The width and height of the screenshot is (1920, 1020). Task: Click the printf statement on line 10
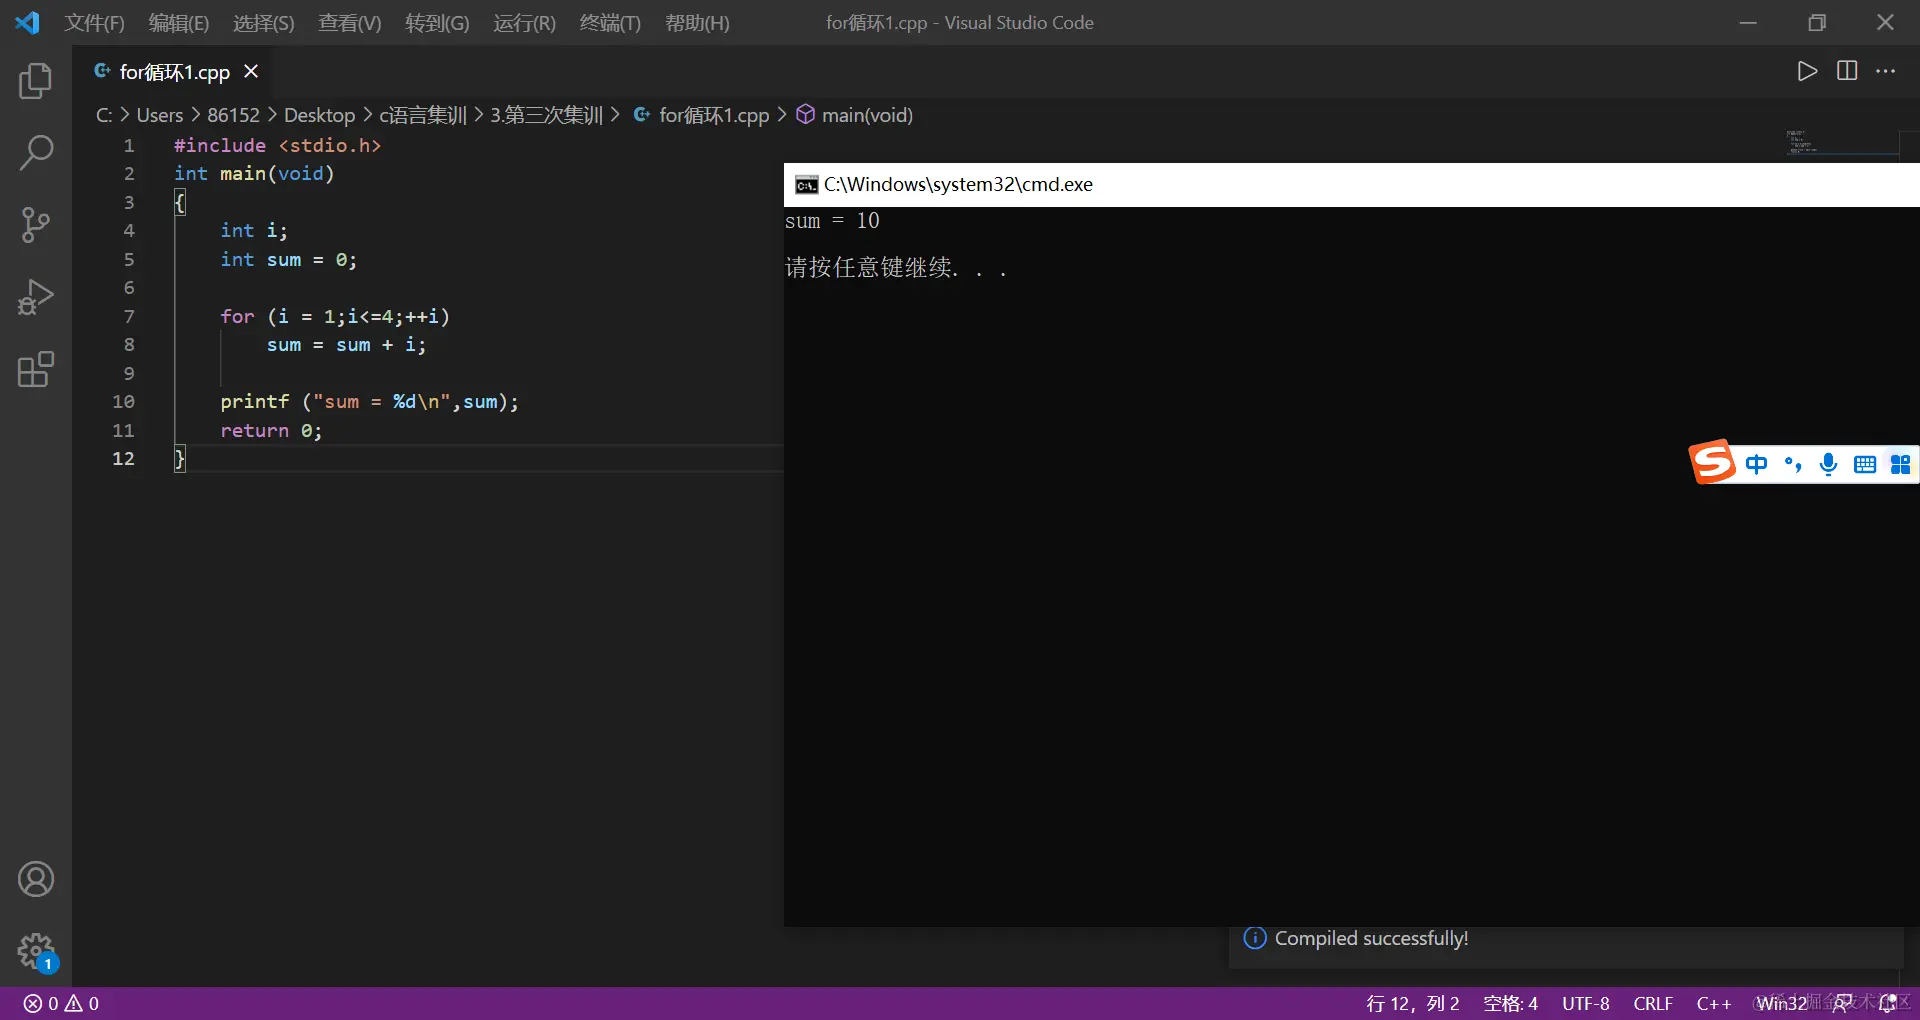click(369, 401)
